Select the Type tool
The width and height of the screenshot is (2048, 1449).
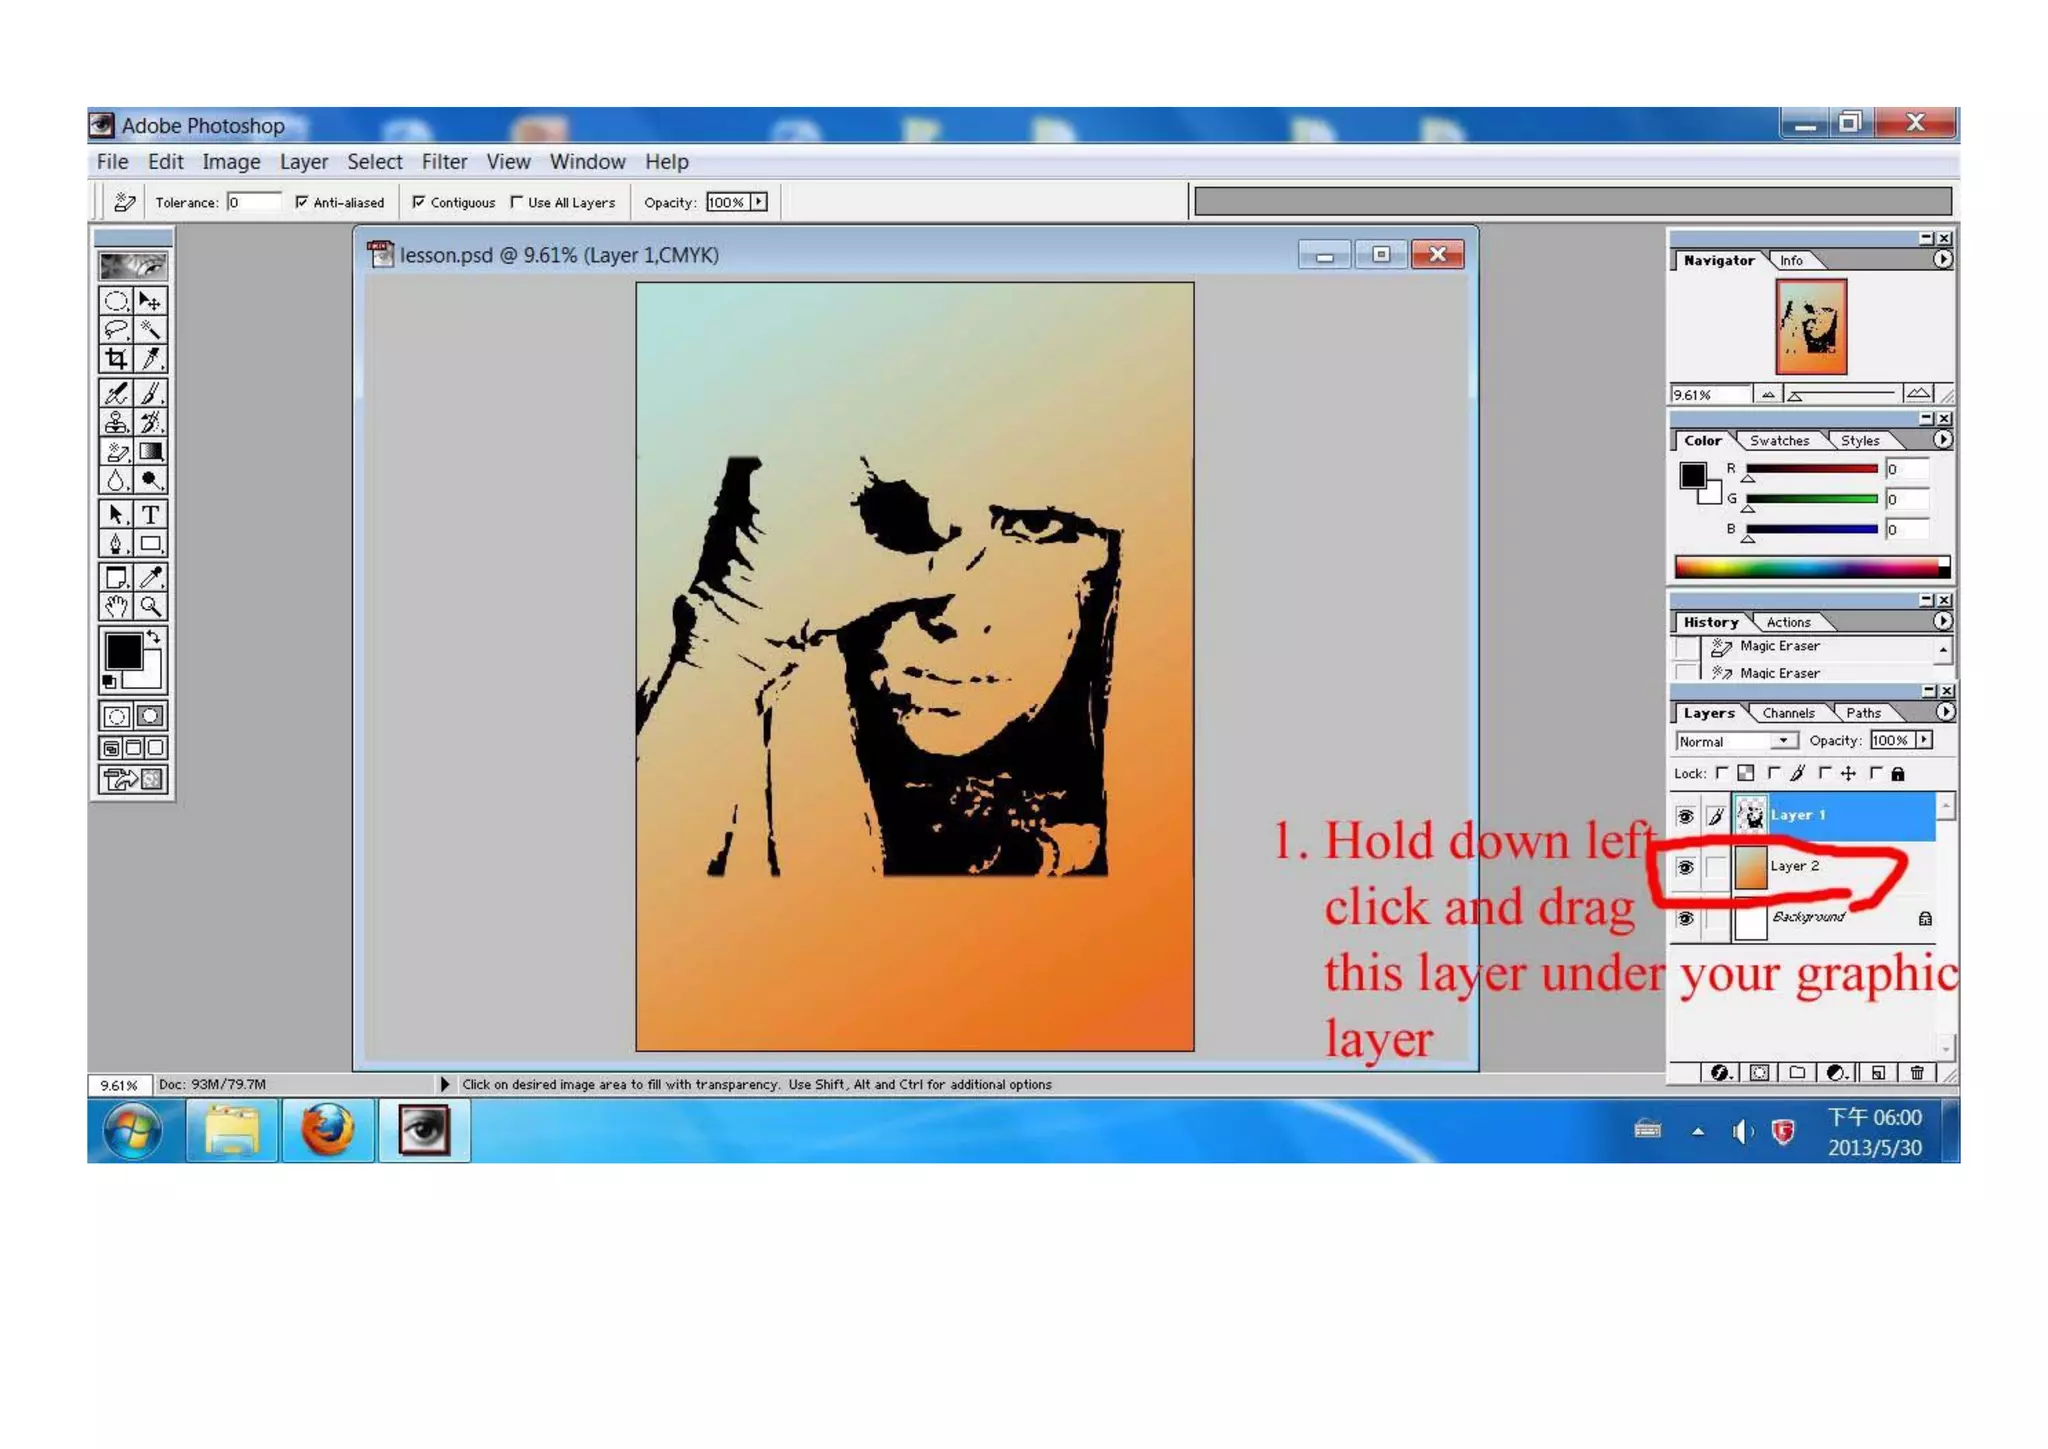click(150, 514)
